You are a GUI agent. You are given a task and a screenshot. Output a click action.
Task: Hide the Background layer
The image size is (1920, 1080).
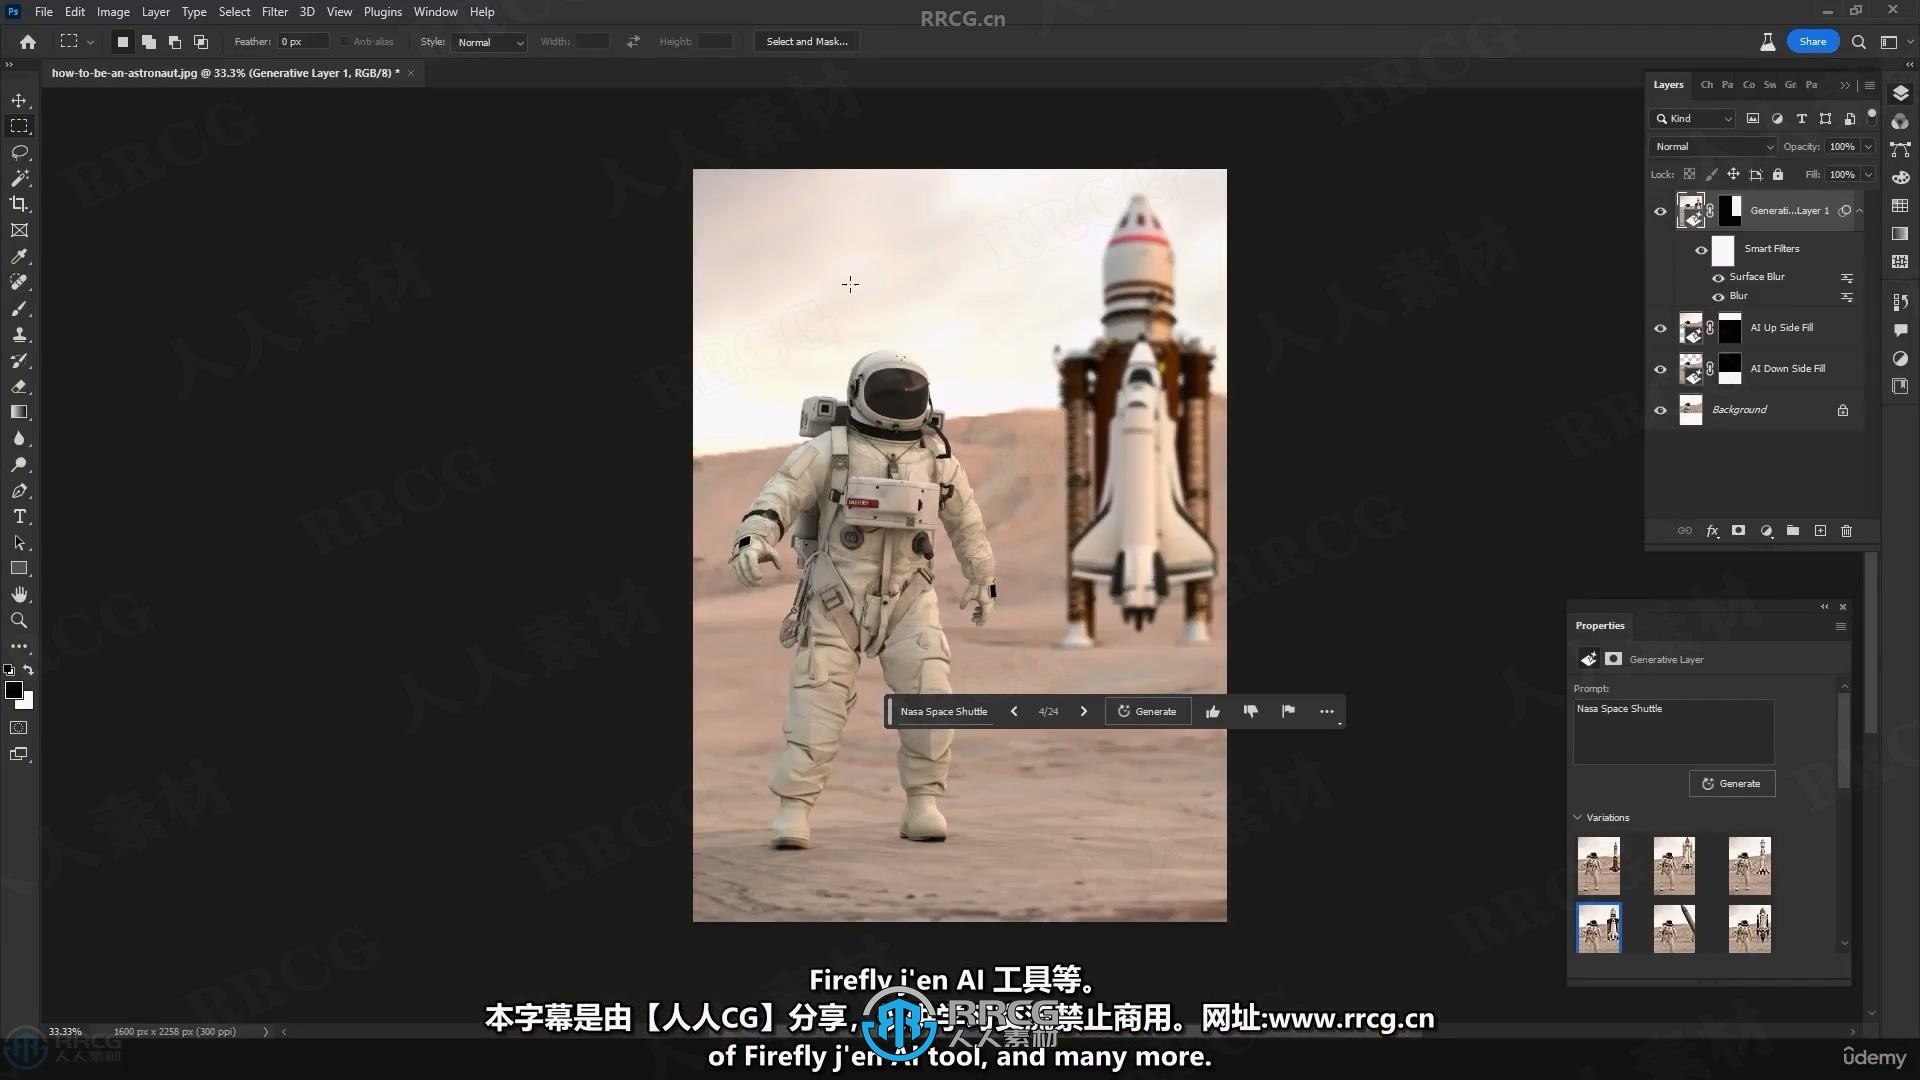click(x=1660, y=410)
